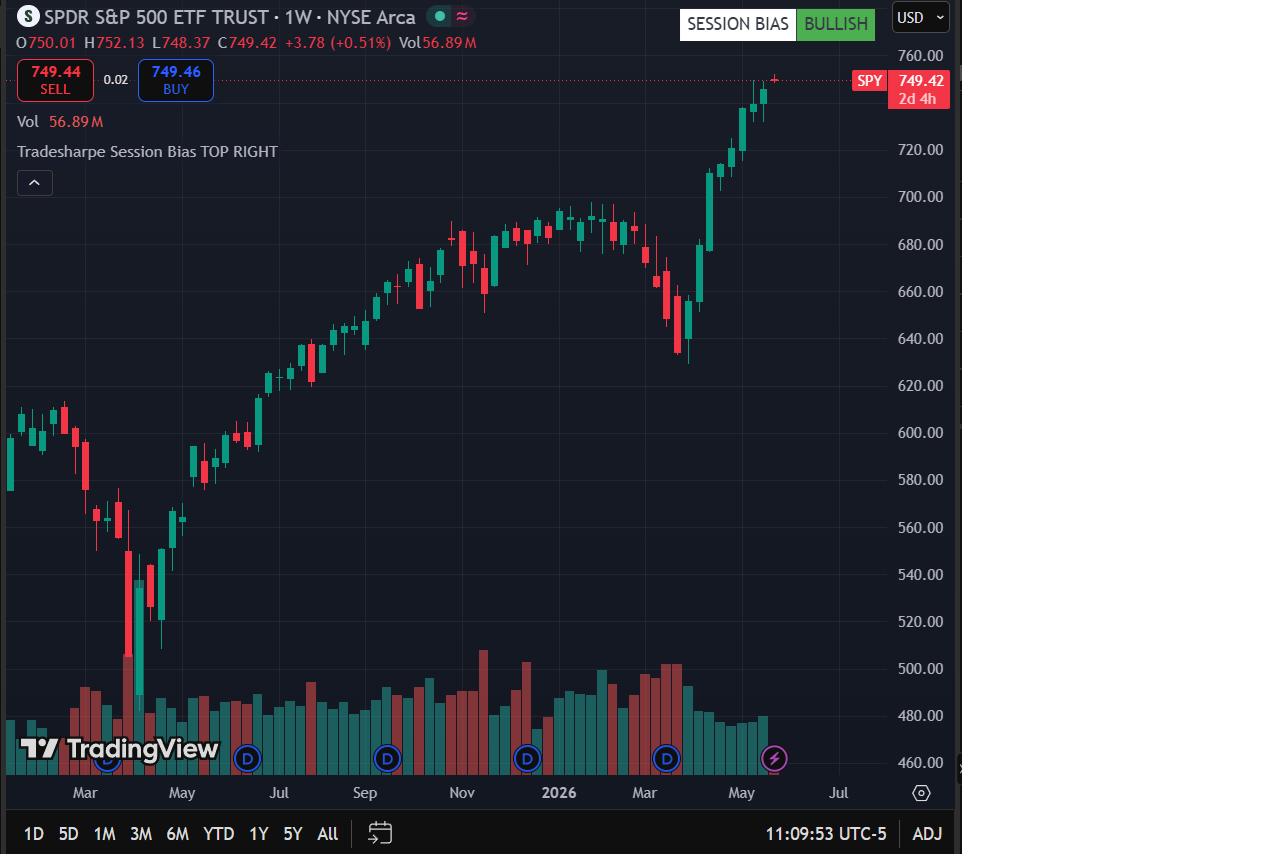Screen dimensions: 1267x854
Task: Click the green BULLISH label
Action: (x=835, y=24)
